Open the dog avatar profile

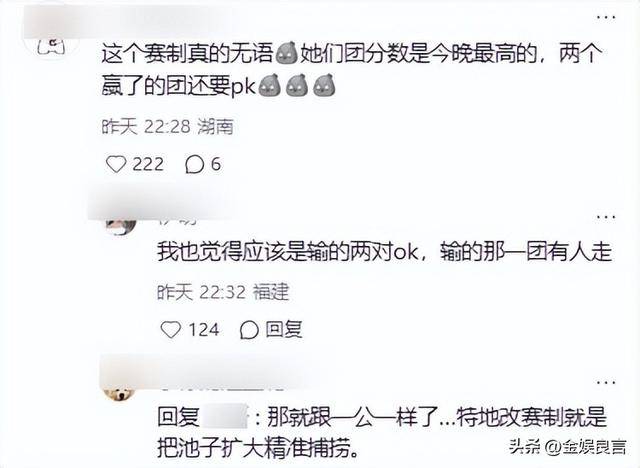119,395
